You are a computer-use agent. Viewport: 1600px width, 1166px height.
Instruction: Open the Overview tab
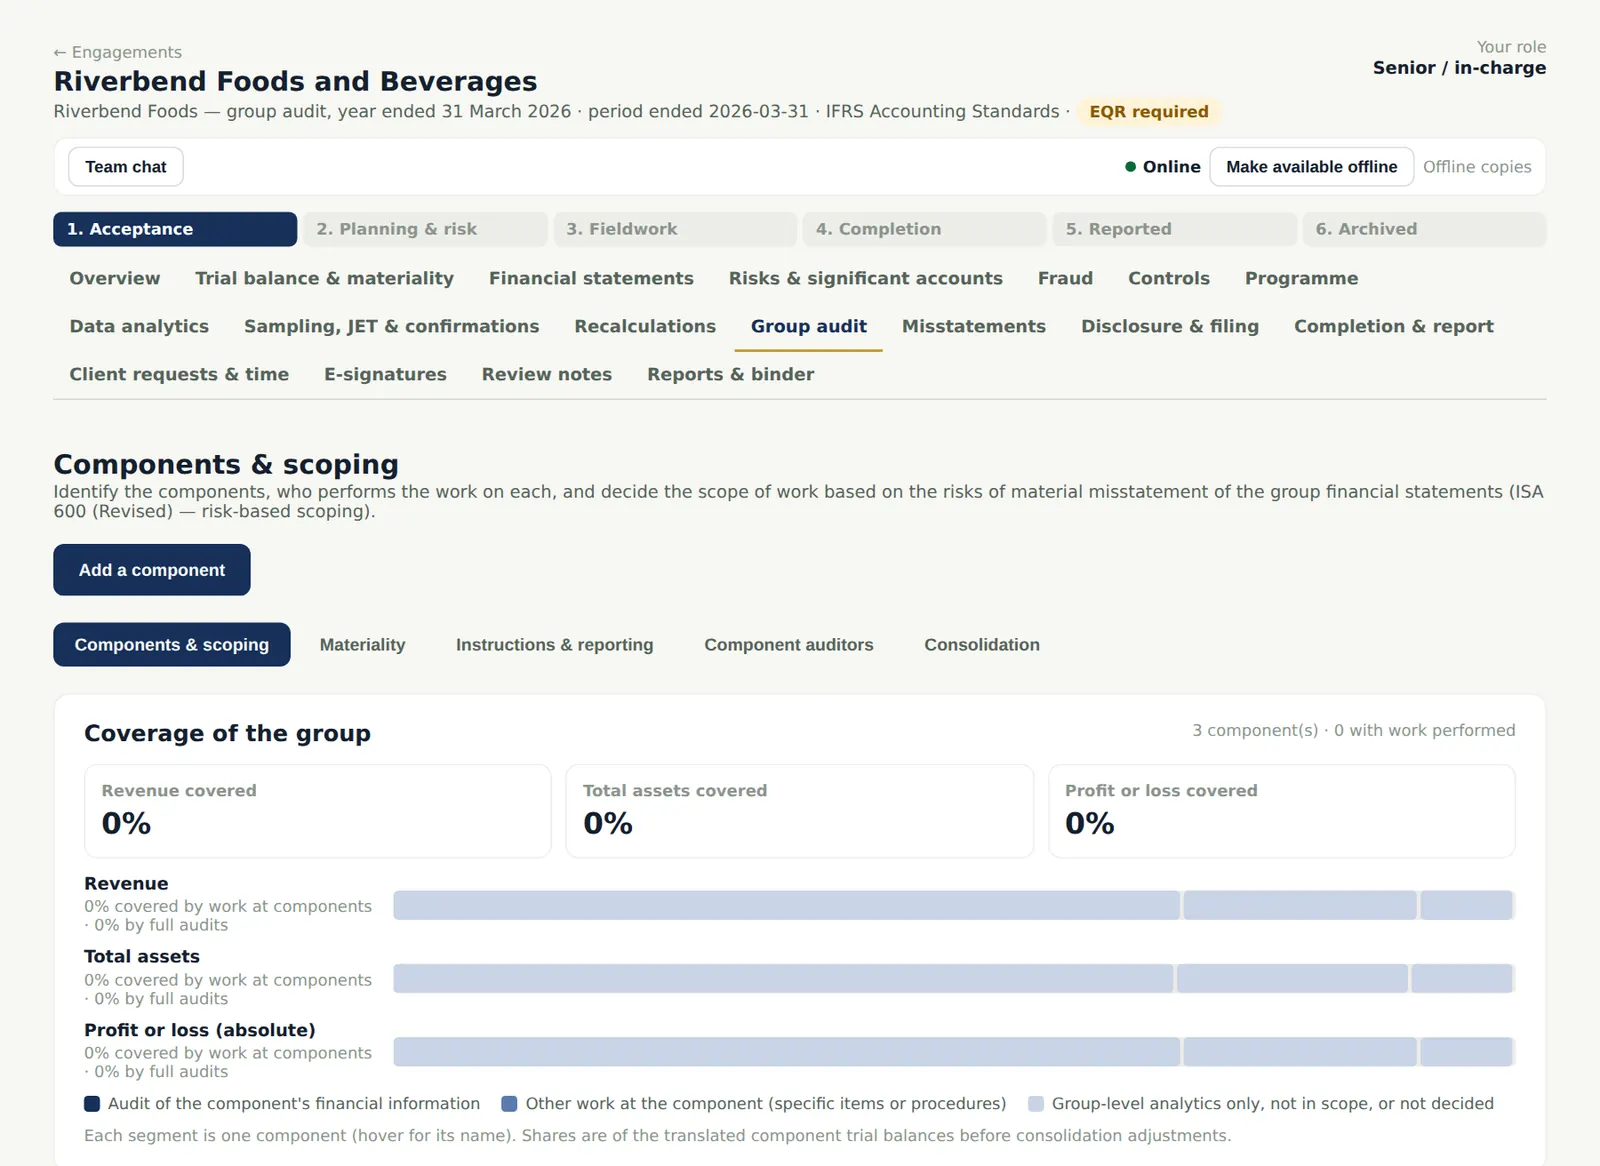[x=115, y=279]
